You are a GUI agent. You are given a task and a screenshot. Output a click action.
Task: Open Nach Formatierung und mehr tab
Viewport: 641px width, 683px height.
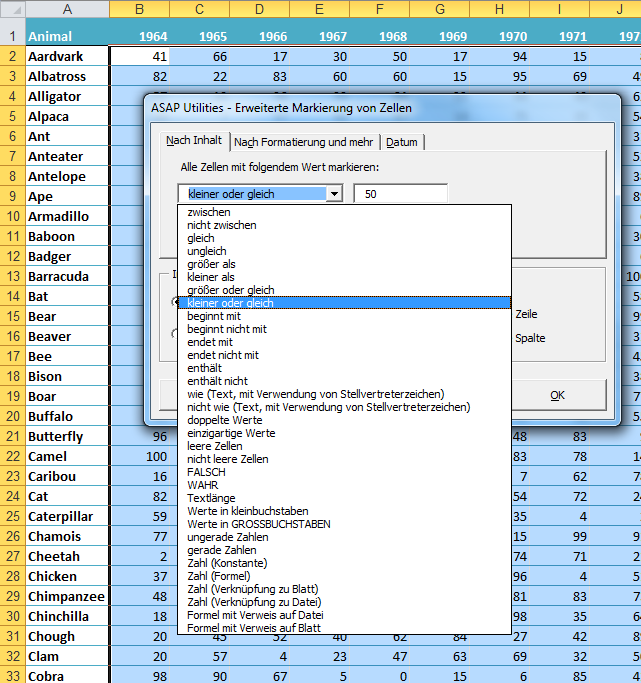(x=304, y=142)
